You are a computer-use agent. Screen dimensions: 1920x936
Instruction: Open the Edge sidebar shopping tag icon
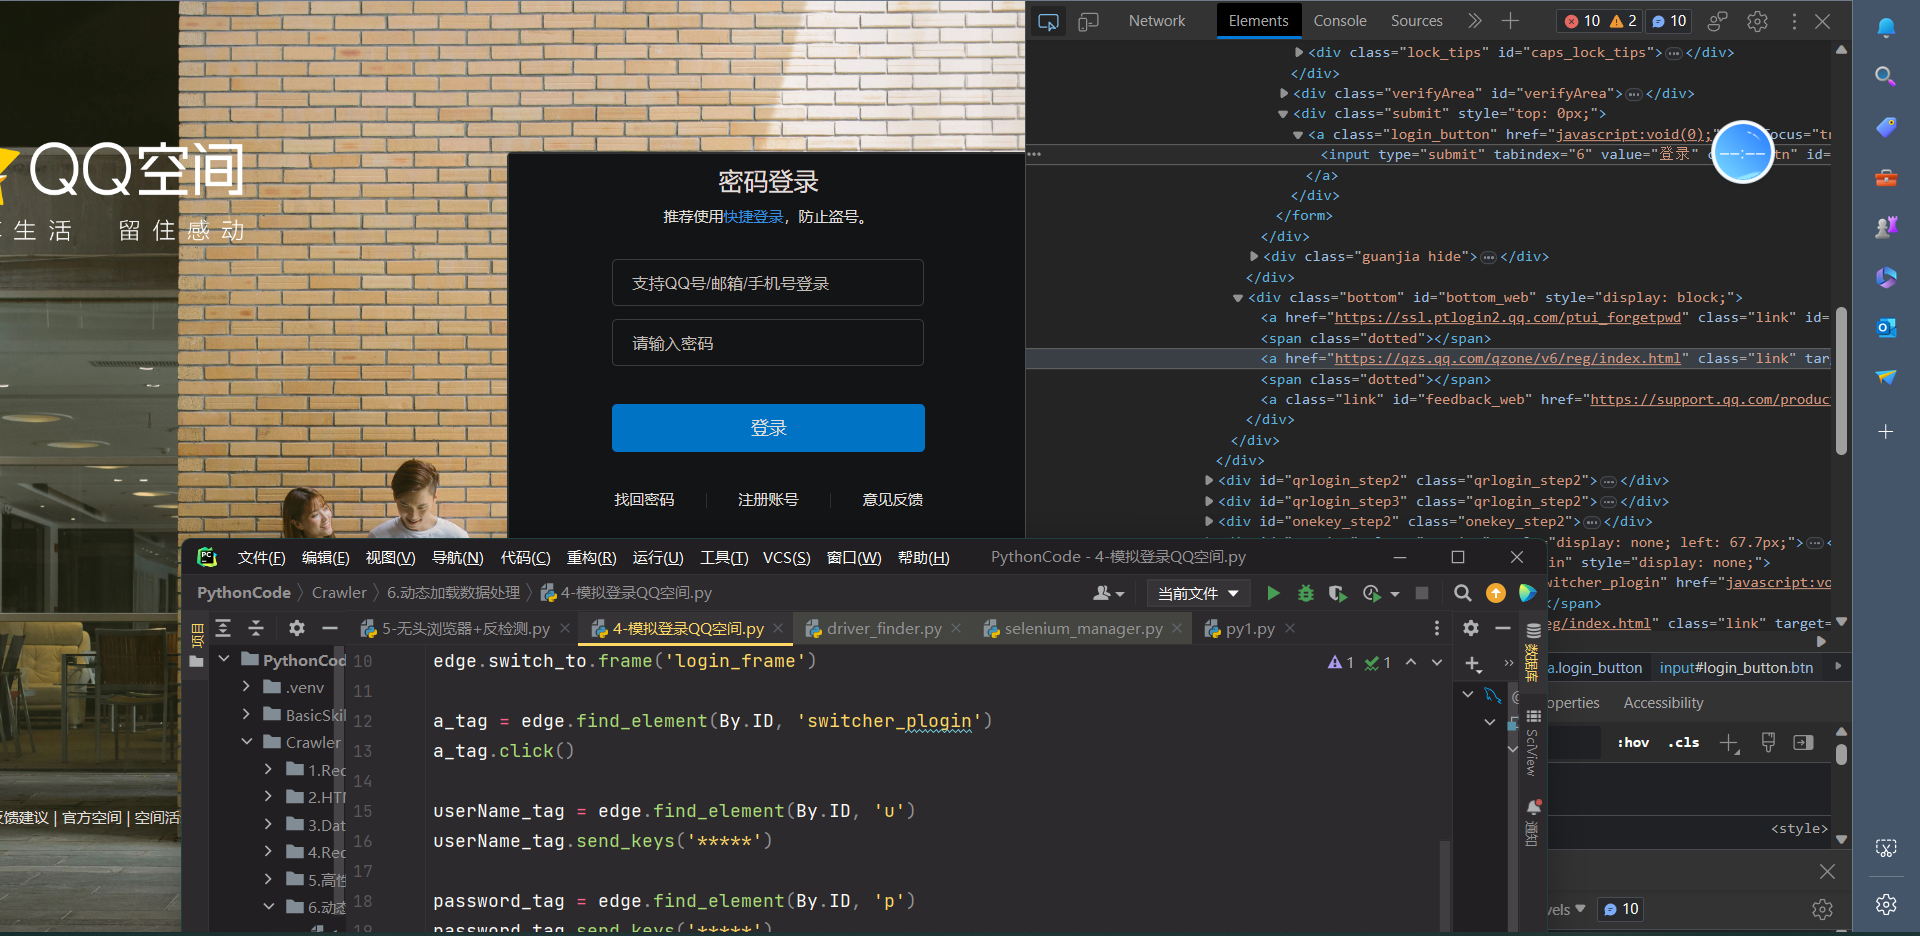pos(1886,127)
